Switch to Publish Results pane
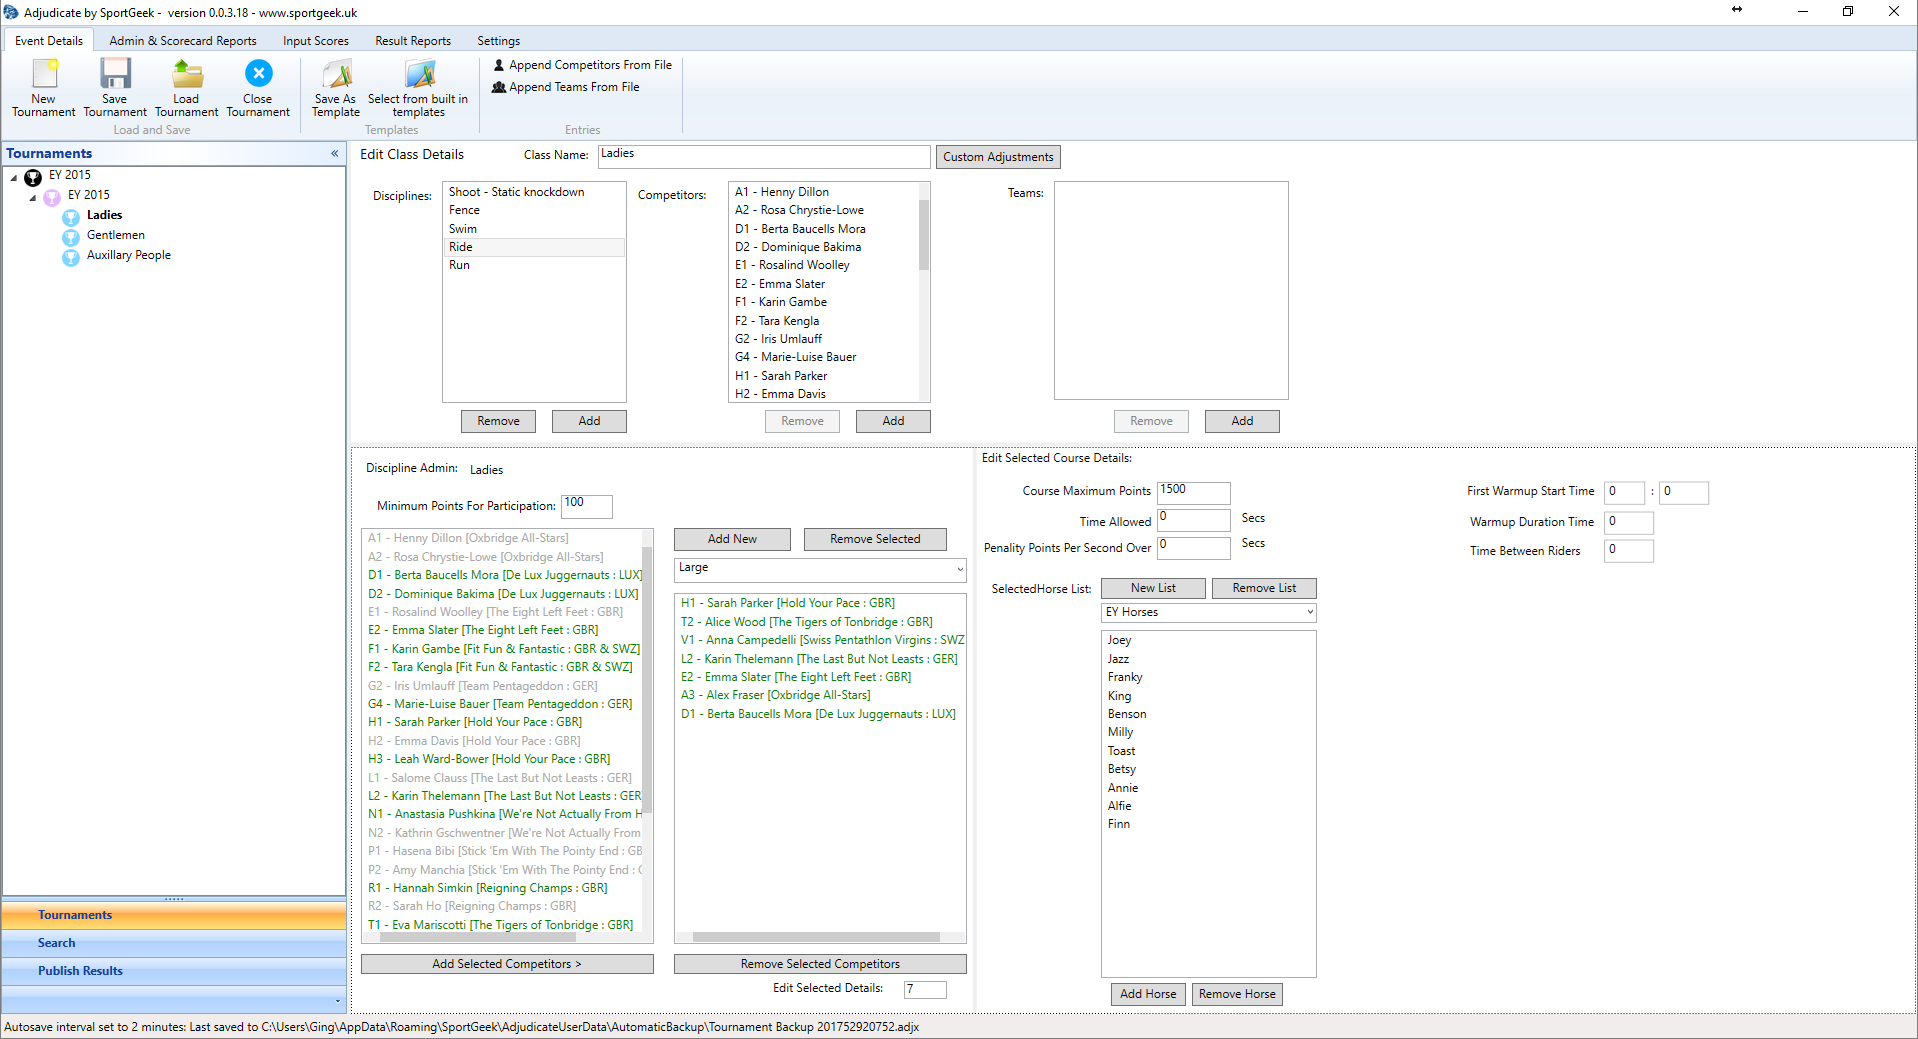 coord(174,971)
